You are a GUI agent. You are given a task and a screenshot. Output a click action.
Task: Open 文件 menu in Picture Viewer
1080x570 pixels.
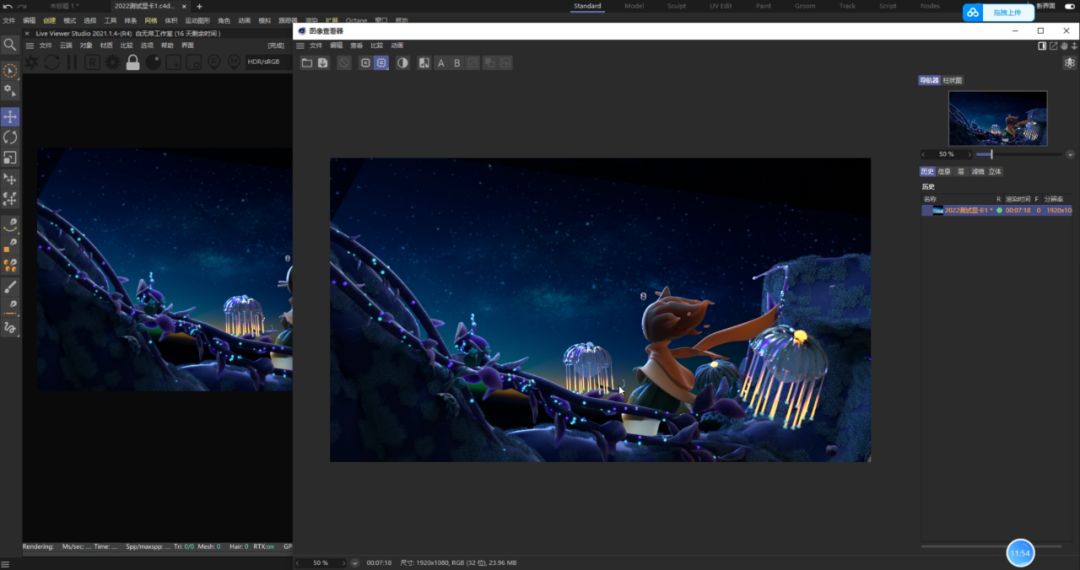(x=315, y=45)
